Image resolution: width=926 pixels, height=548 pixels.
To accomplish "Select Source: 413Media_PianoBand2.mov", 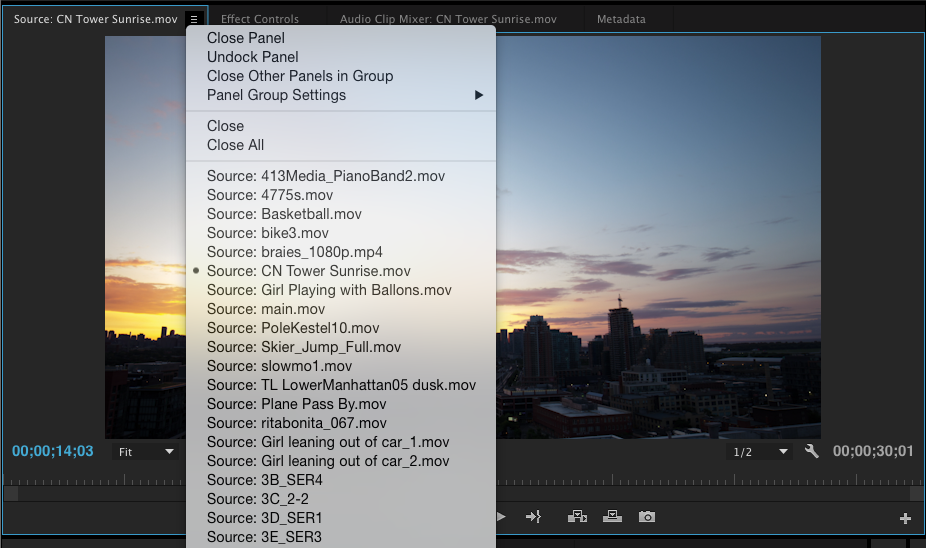I will 341,176.
